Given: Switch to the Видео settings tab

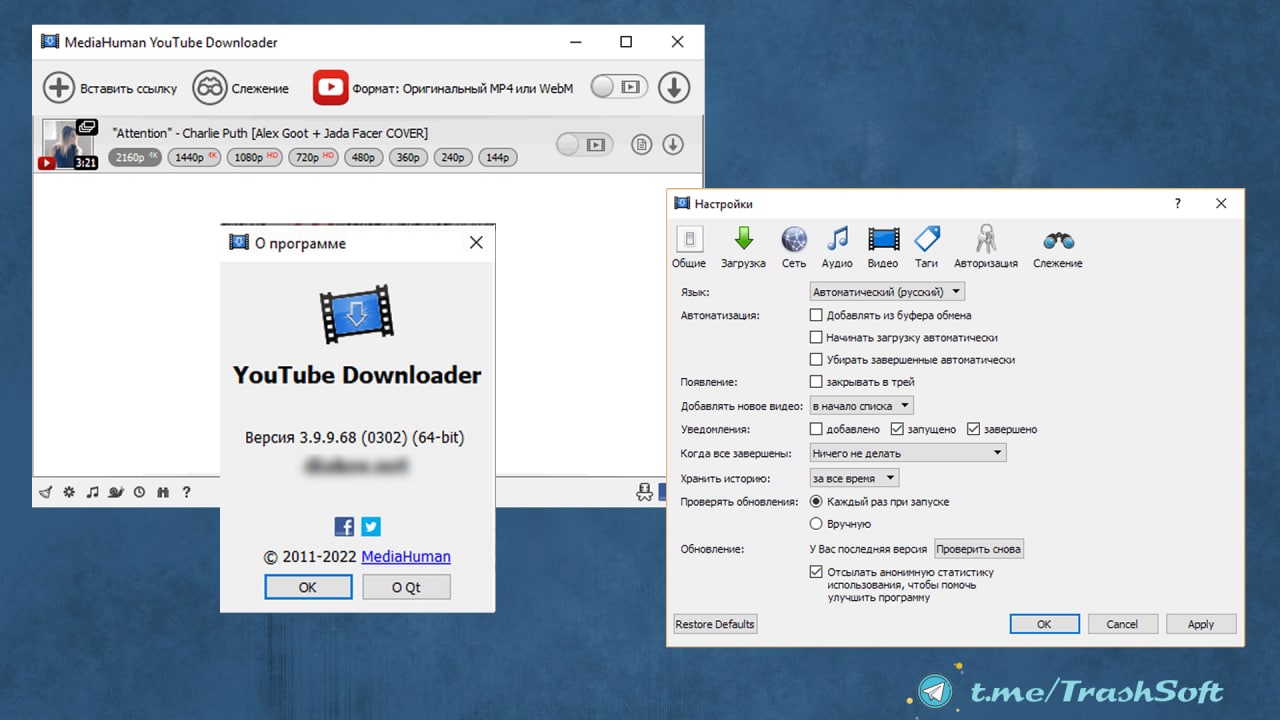Looking at the screenshot, I should click(x=883, y=247).
